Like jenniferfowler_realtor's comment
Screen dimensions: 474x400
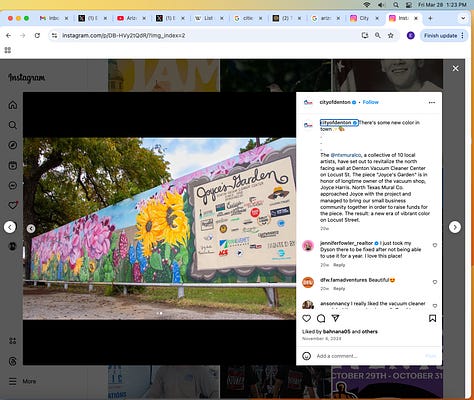[x=435, y=245]
